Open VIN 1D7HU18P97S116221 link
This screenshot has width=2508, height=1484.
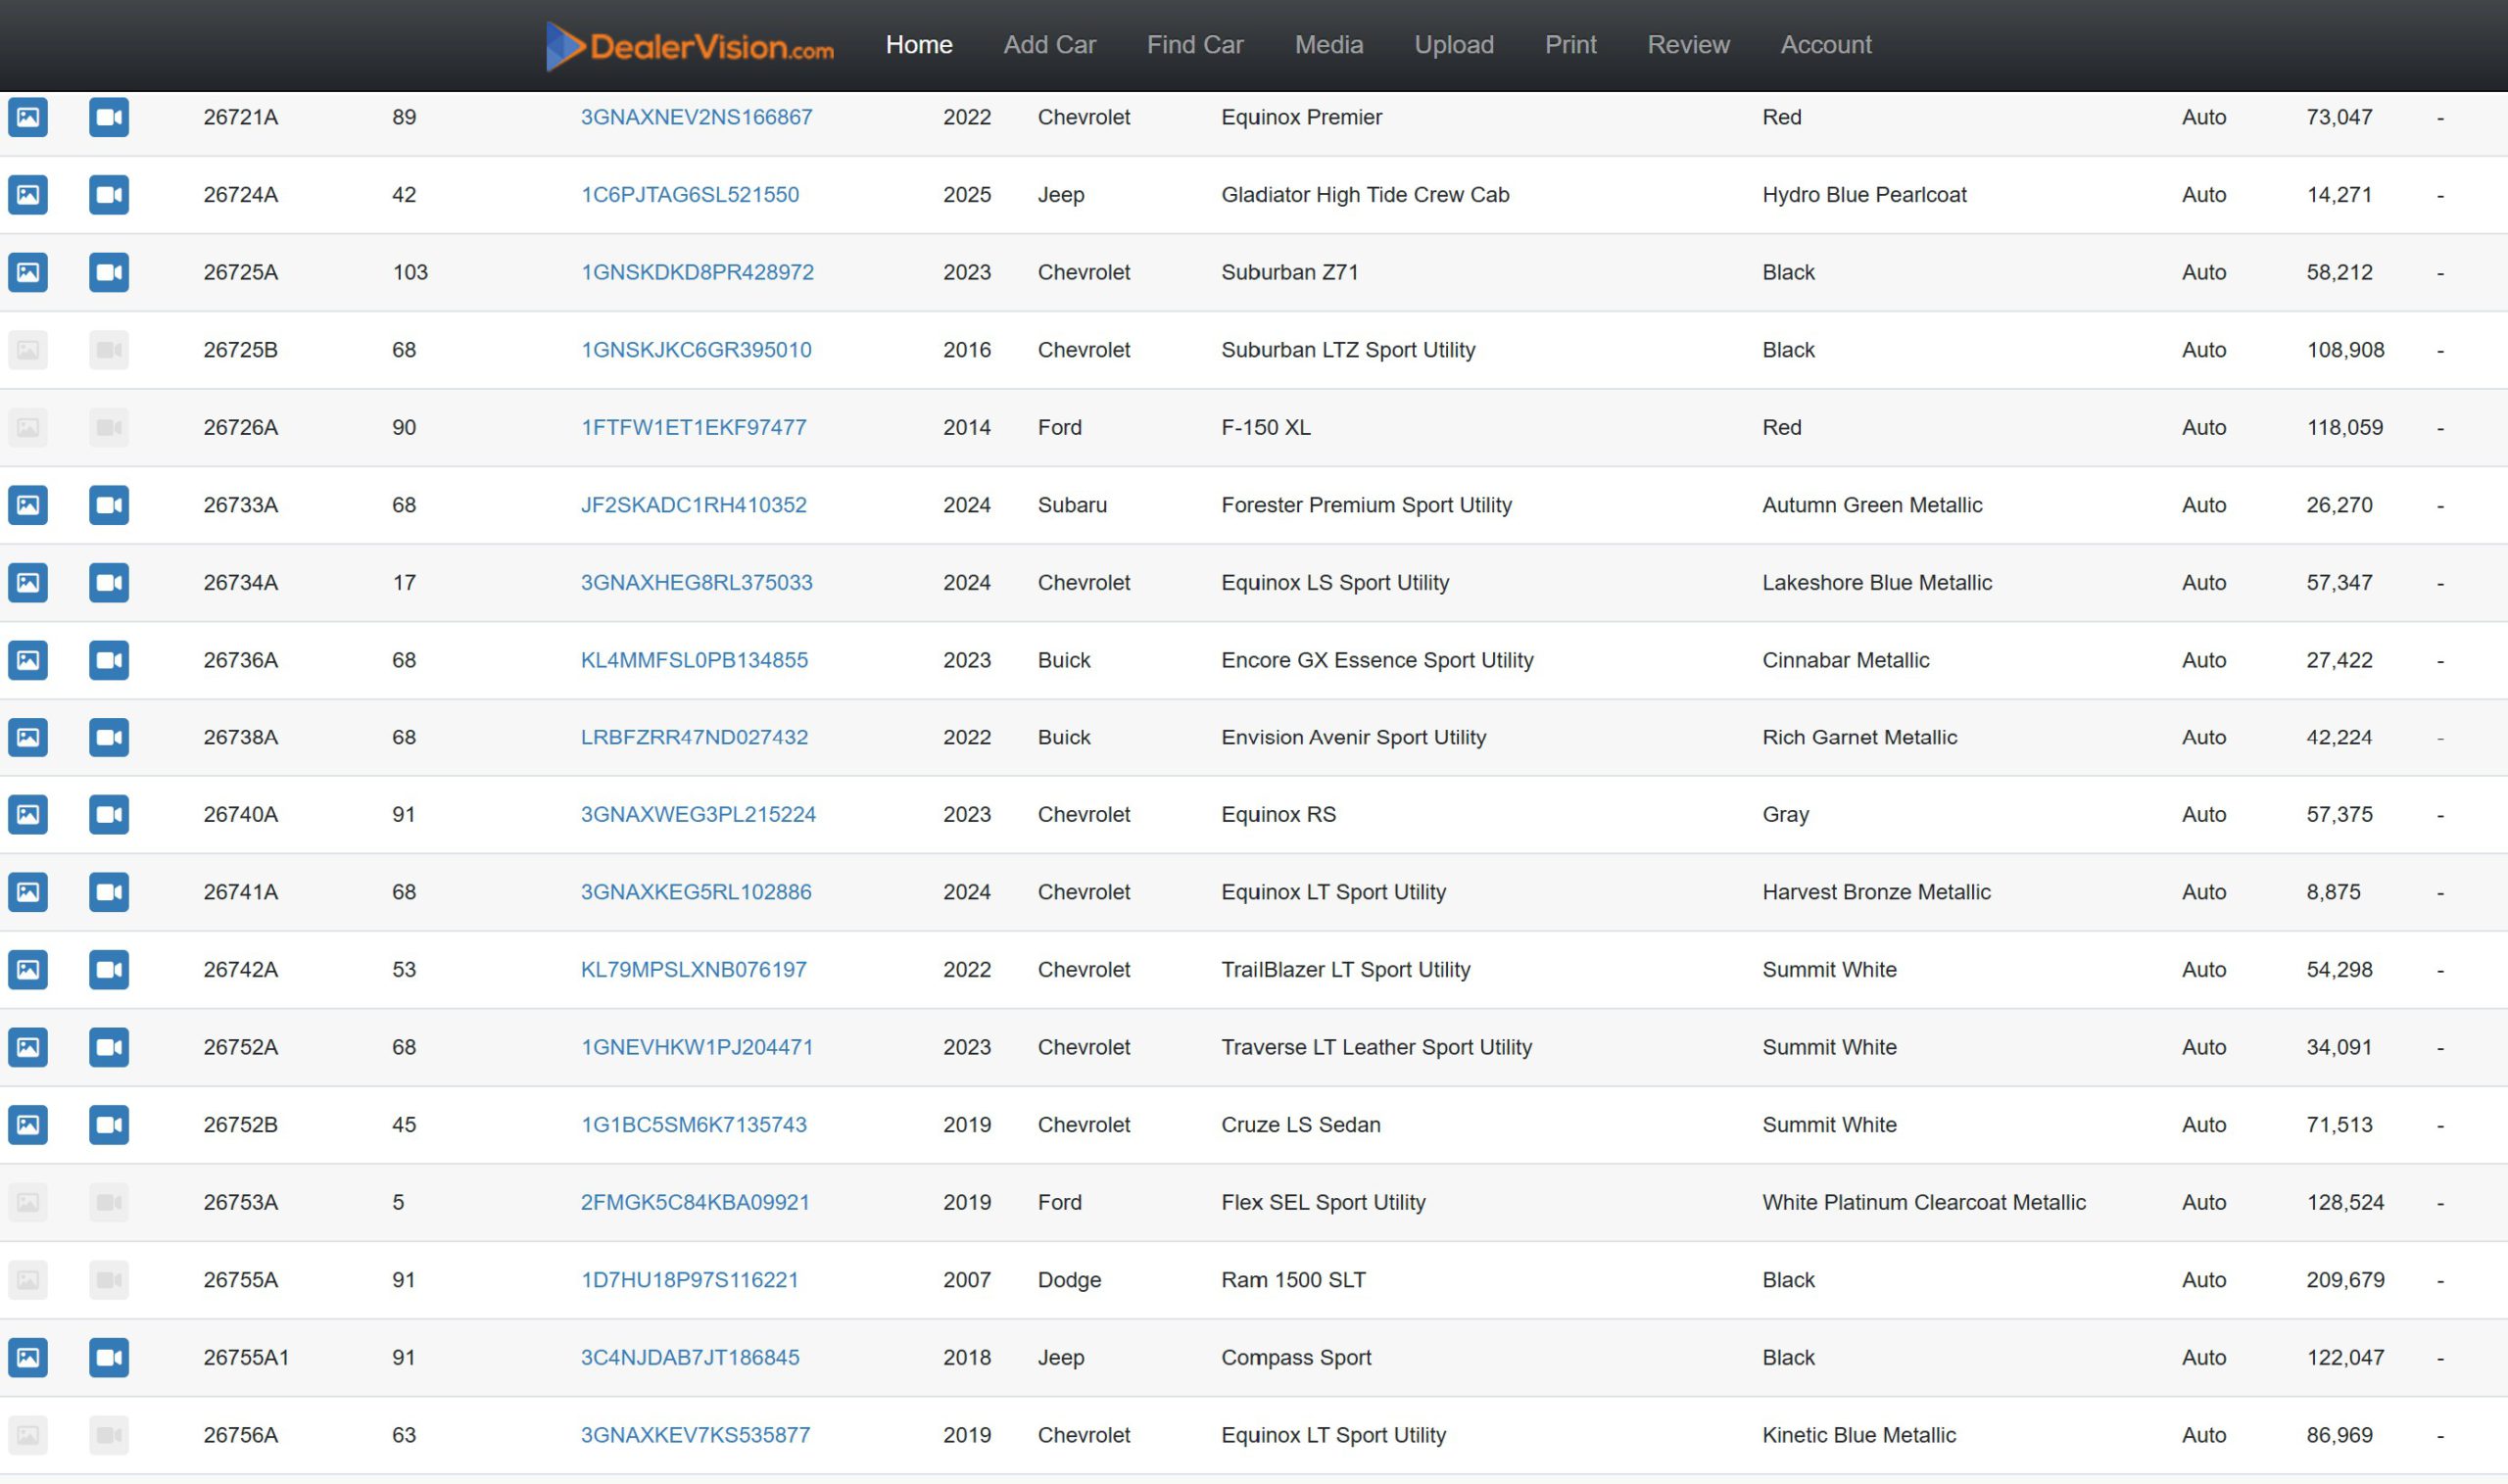(690, 1279)
